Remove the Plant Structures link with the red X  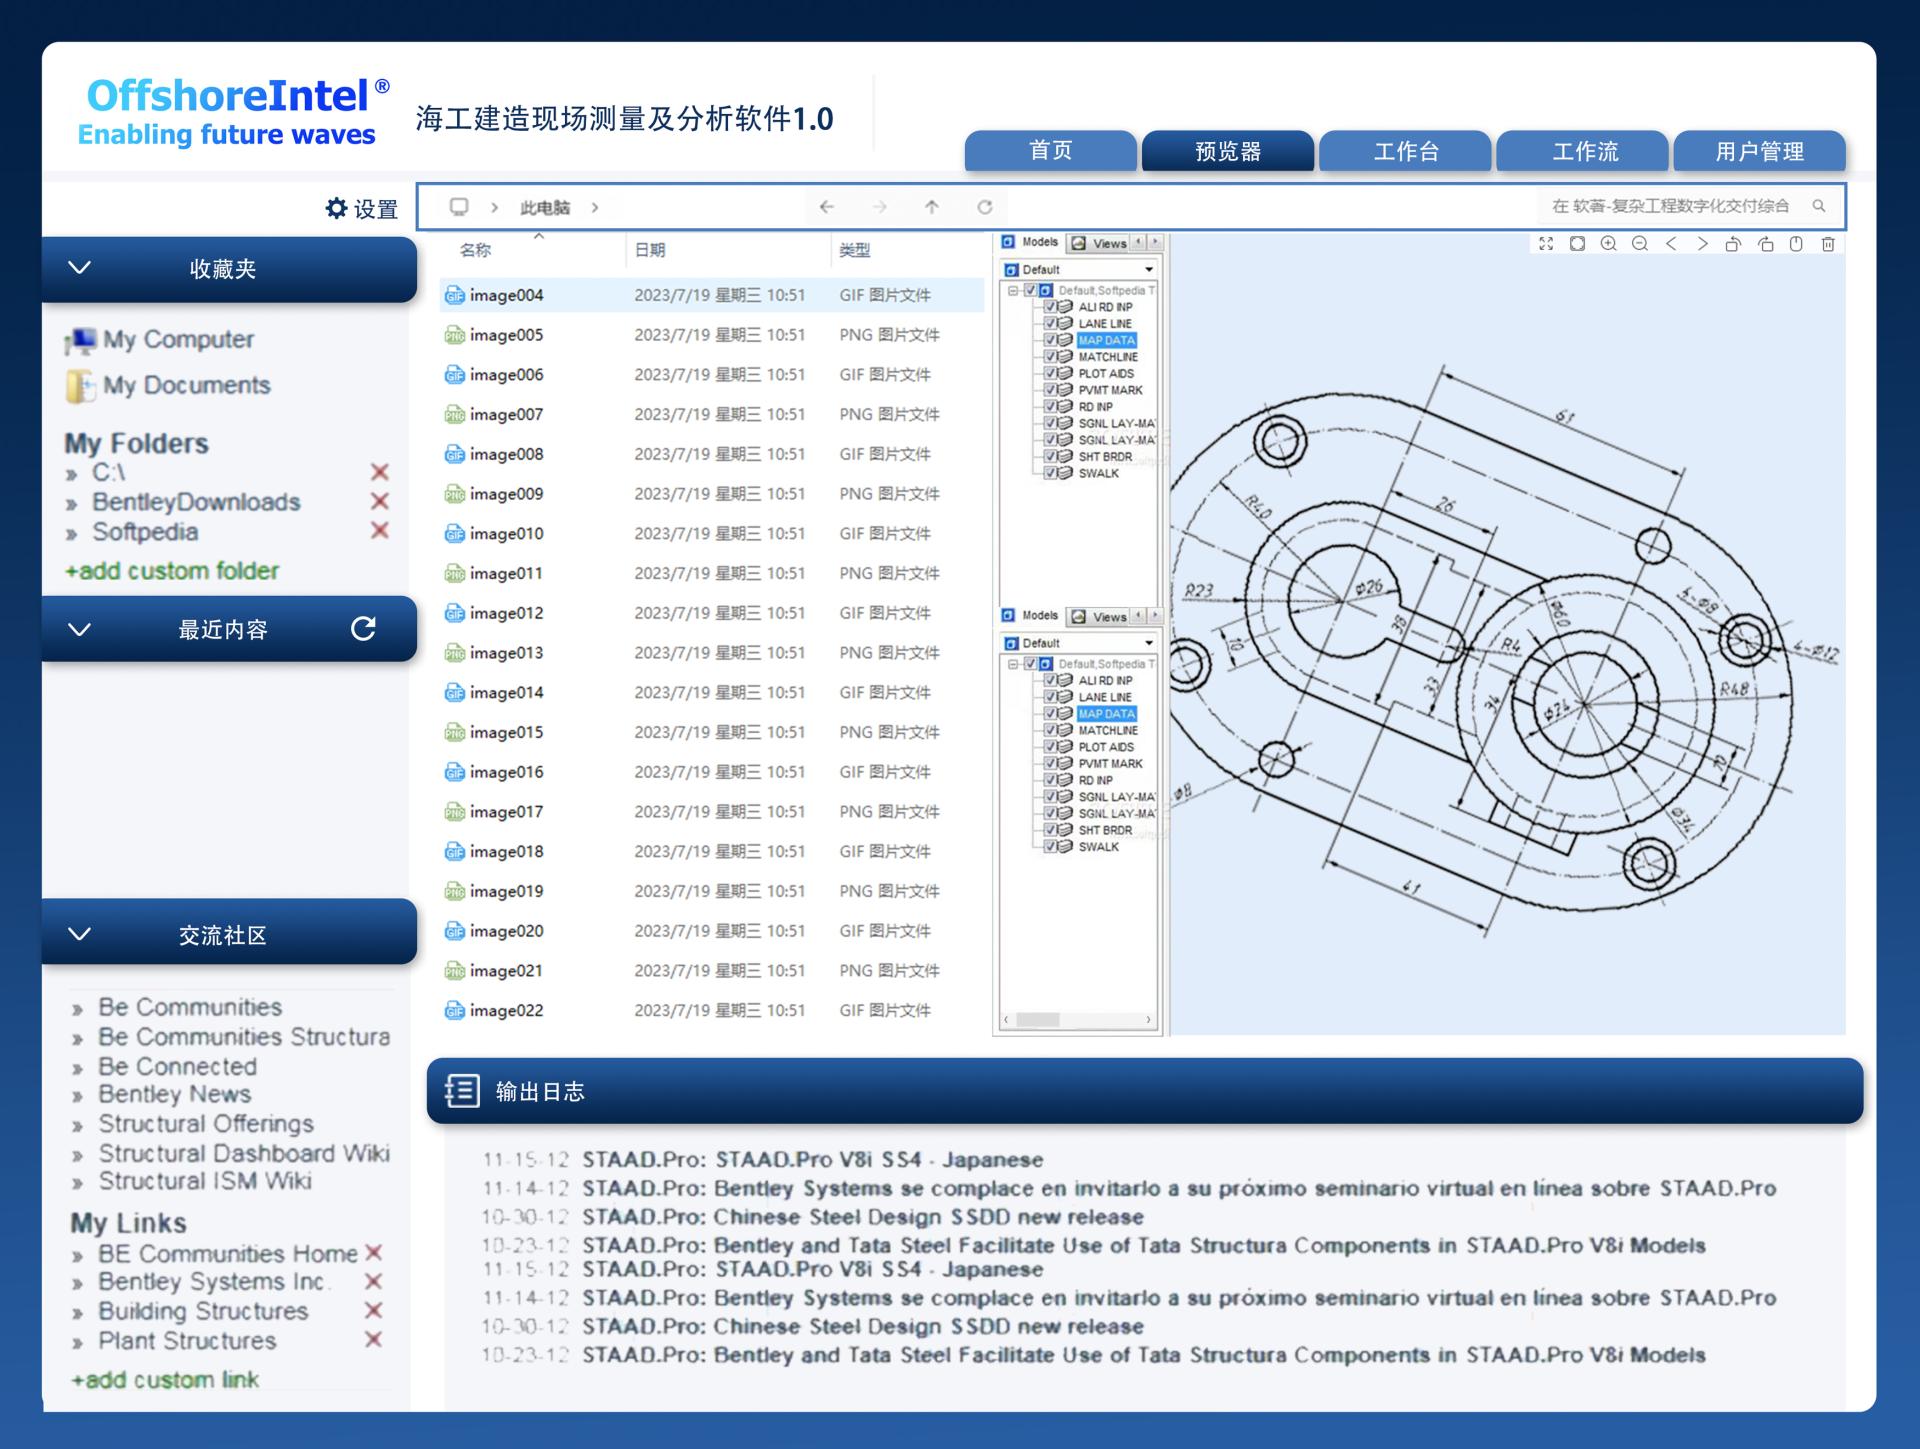(373, 1339)
